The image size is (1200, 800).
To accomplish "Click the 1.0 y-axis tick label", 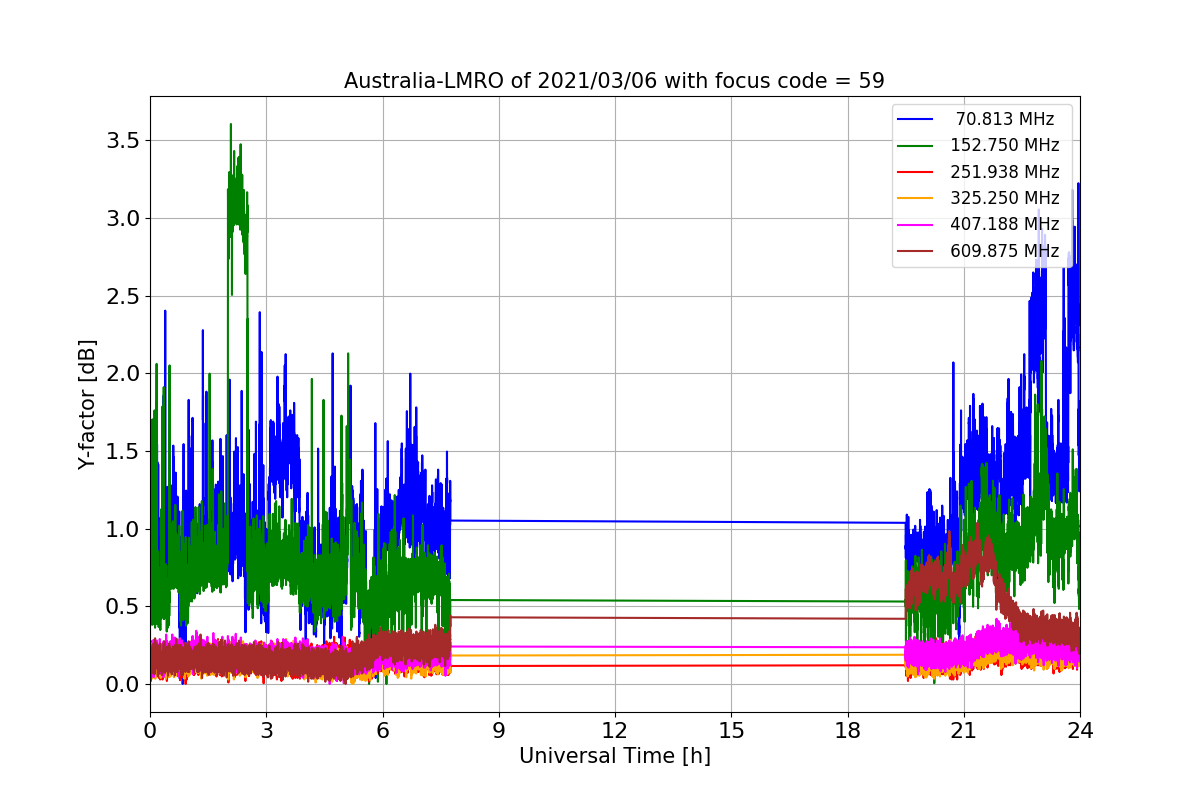I will [x=123, y=529].
